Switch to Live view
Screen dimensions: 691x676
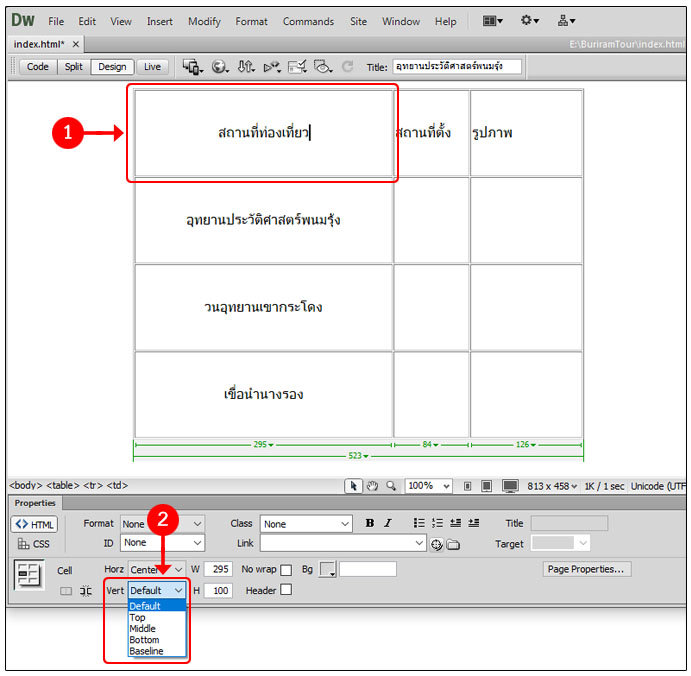click(x=152, y=67)
